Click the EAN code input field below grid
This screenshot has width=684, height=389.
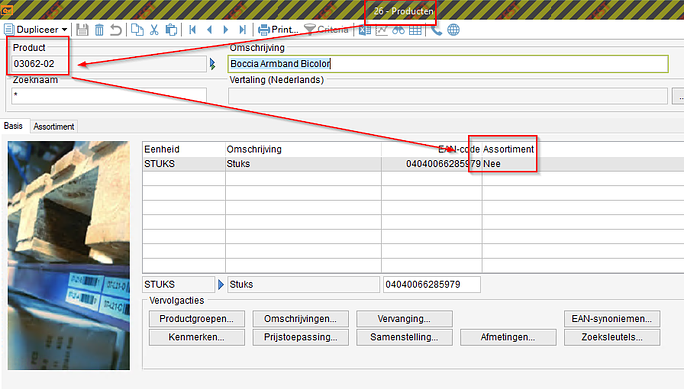[x=431, y=284]
